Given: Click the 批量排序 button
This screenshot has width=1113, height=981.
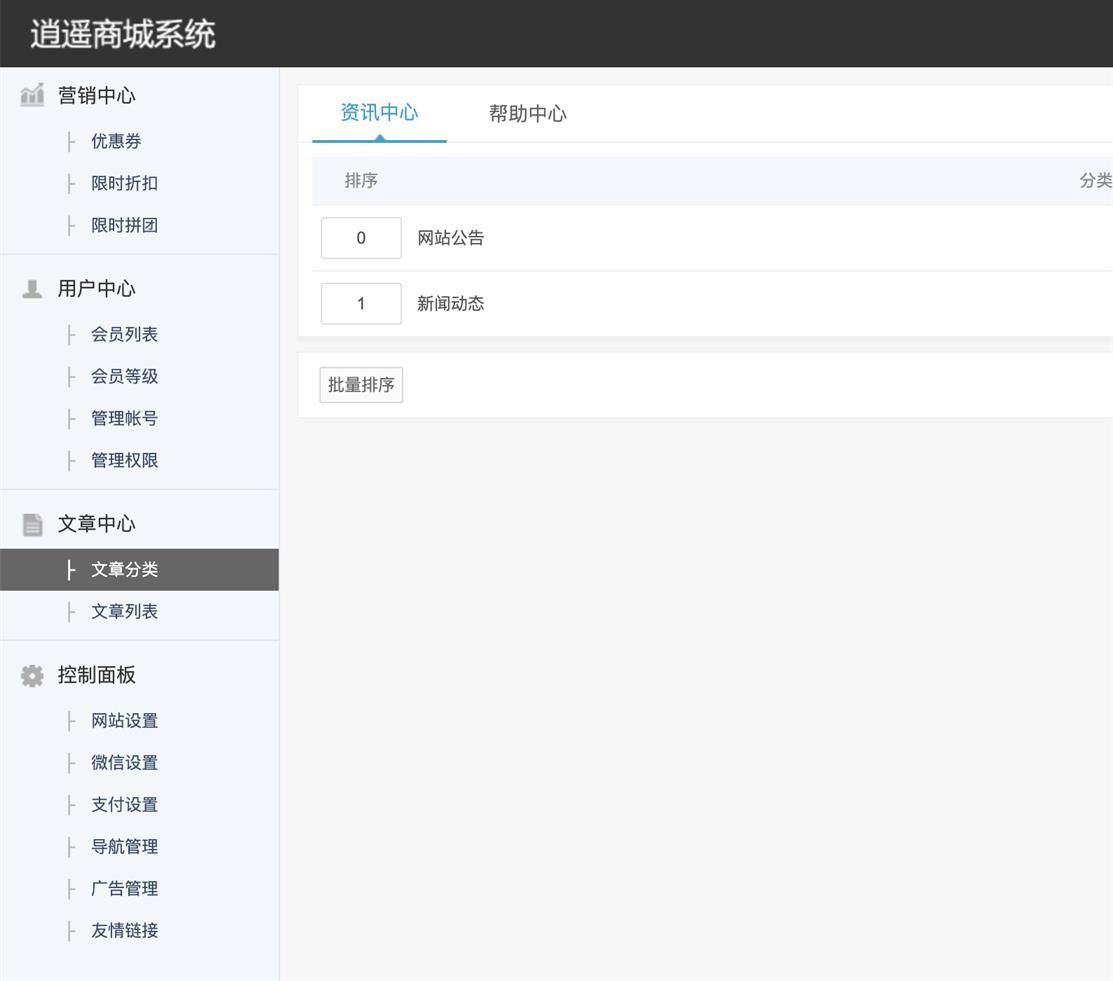Looking at the screenshot, I should click(361, 385).
